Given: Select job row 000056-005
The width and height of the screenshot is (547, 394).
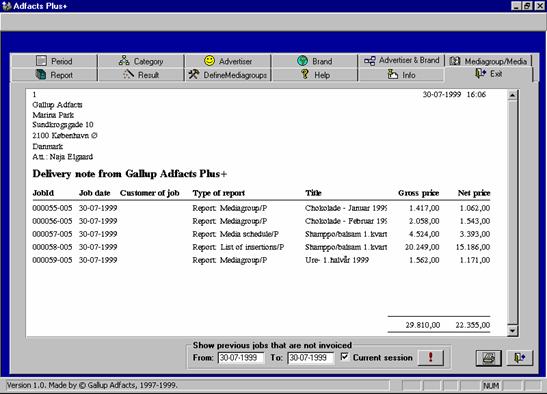Looking at the screenshot, I should point(261,221).
